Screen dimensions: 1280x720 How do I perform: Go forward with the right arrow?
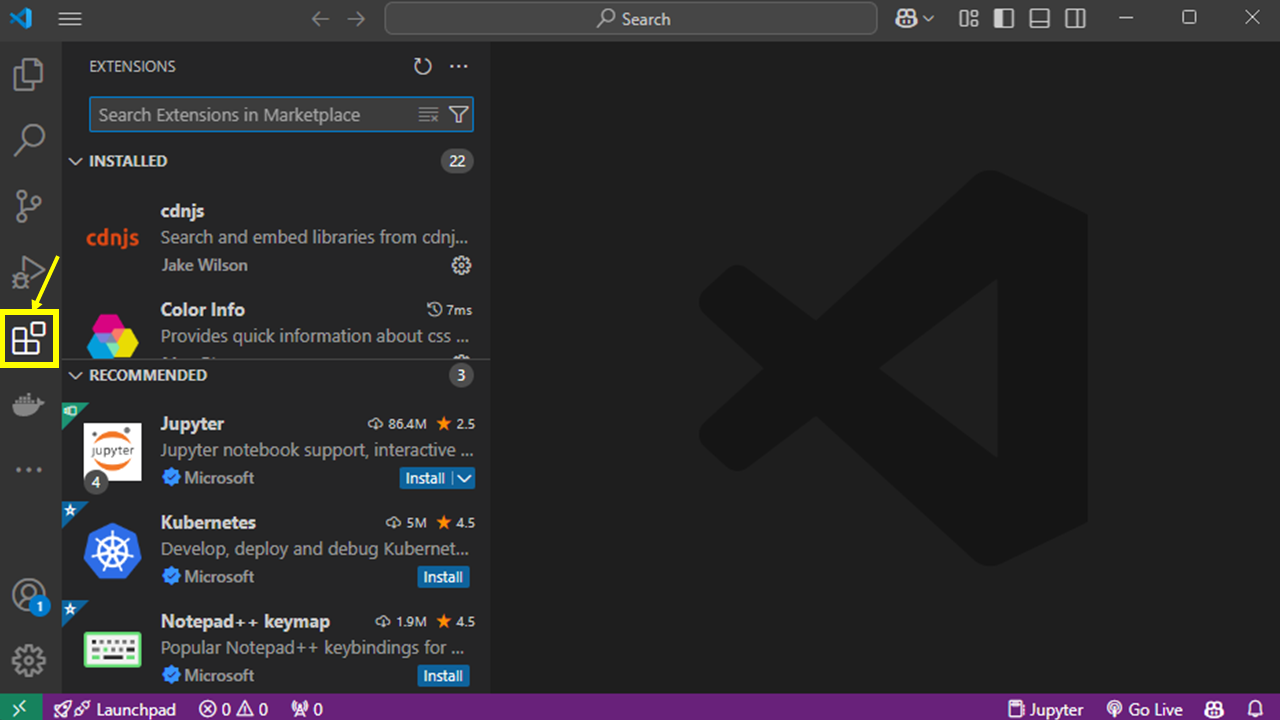(356, 19)
